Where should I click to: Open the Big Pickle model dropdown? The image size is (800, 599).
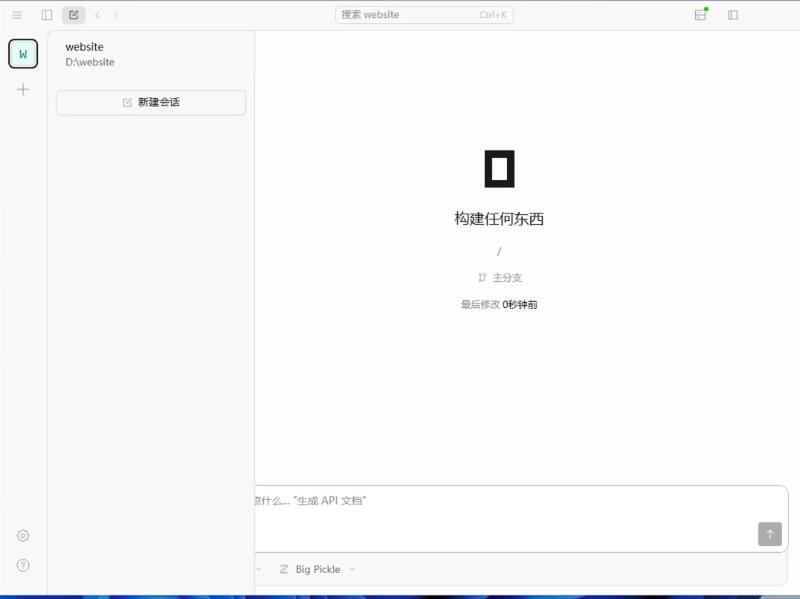(x=317, y=569)
